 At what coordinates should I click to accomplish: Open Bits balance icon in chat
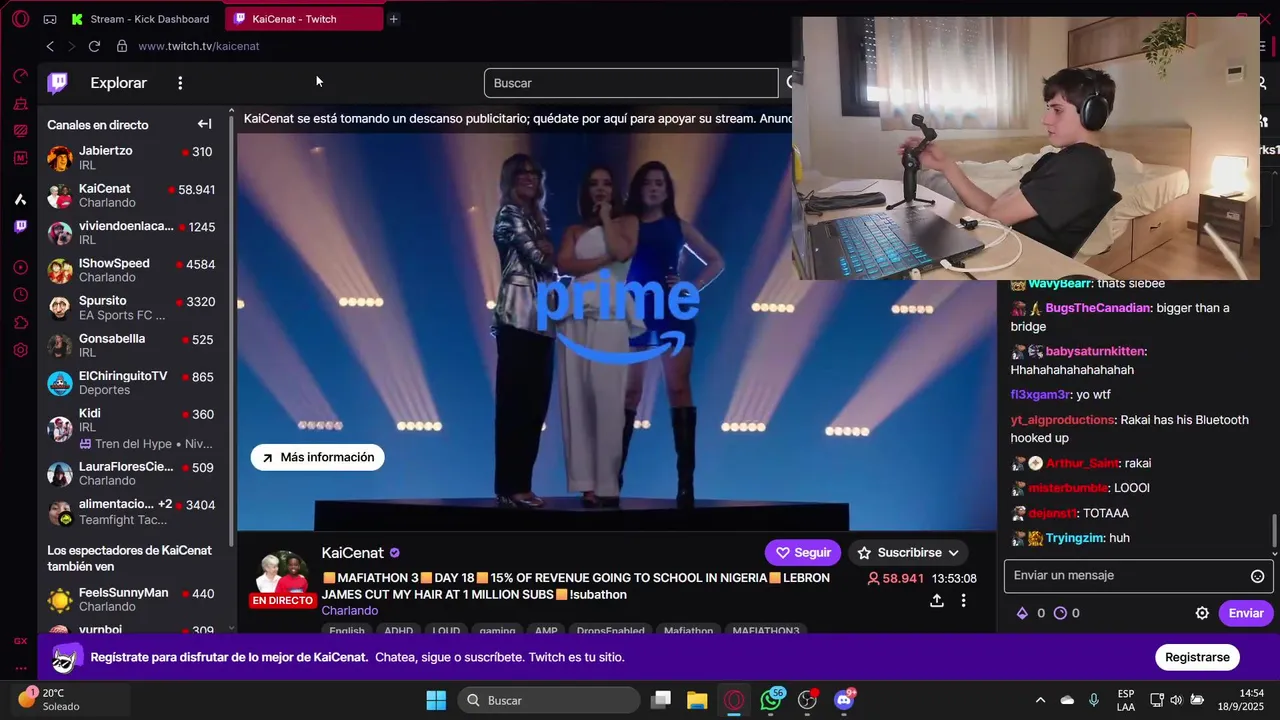coord(1022,613)
